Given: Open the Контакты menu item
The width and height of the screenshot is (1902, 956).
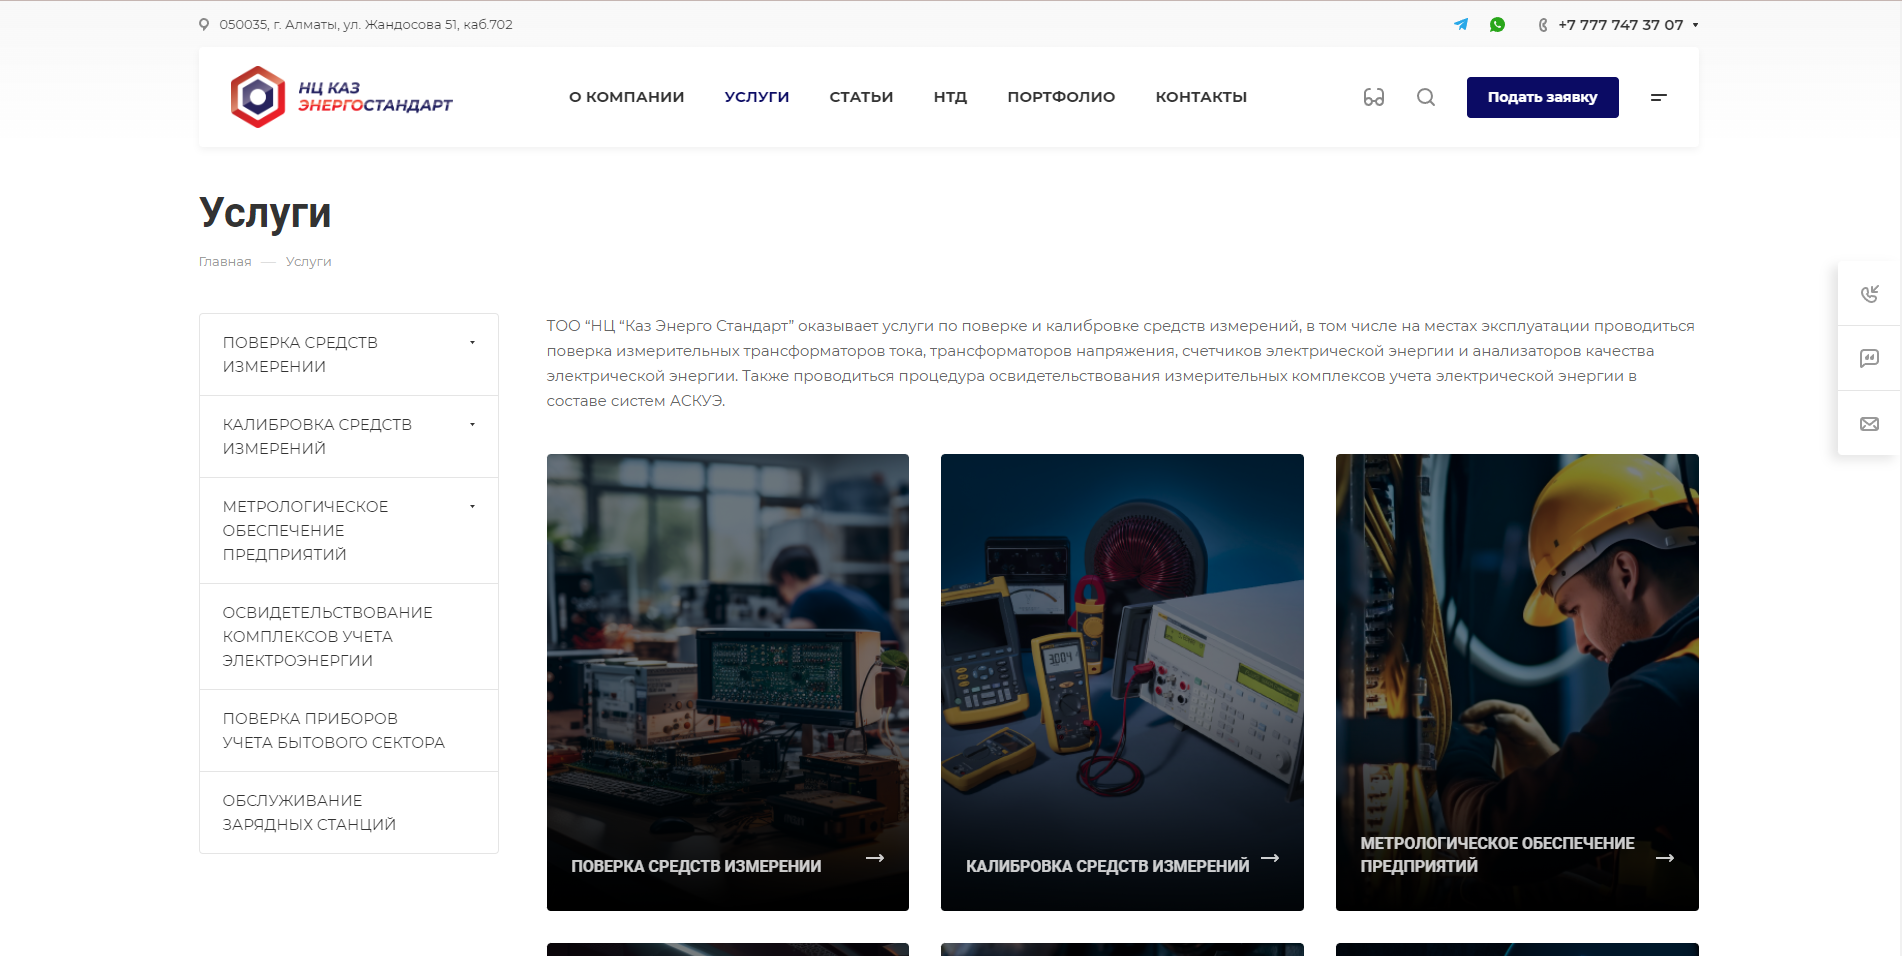Looking at the screenshot, I should (1201, 97).
